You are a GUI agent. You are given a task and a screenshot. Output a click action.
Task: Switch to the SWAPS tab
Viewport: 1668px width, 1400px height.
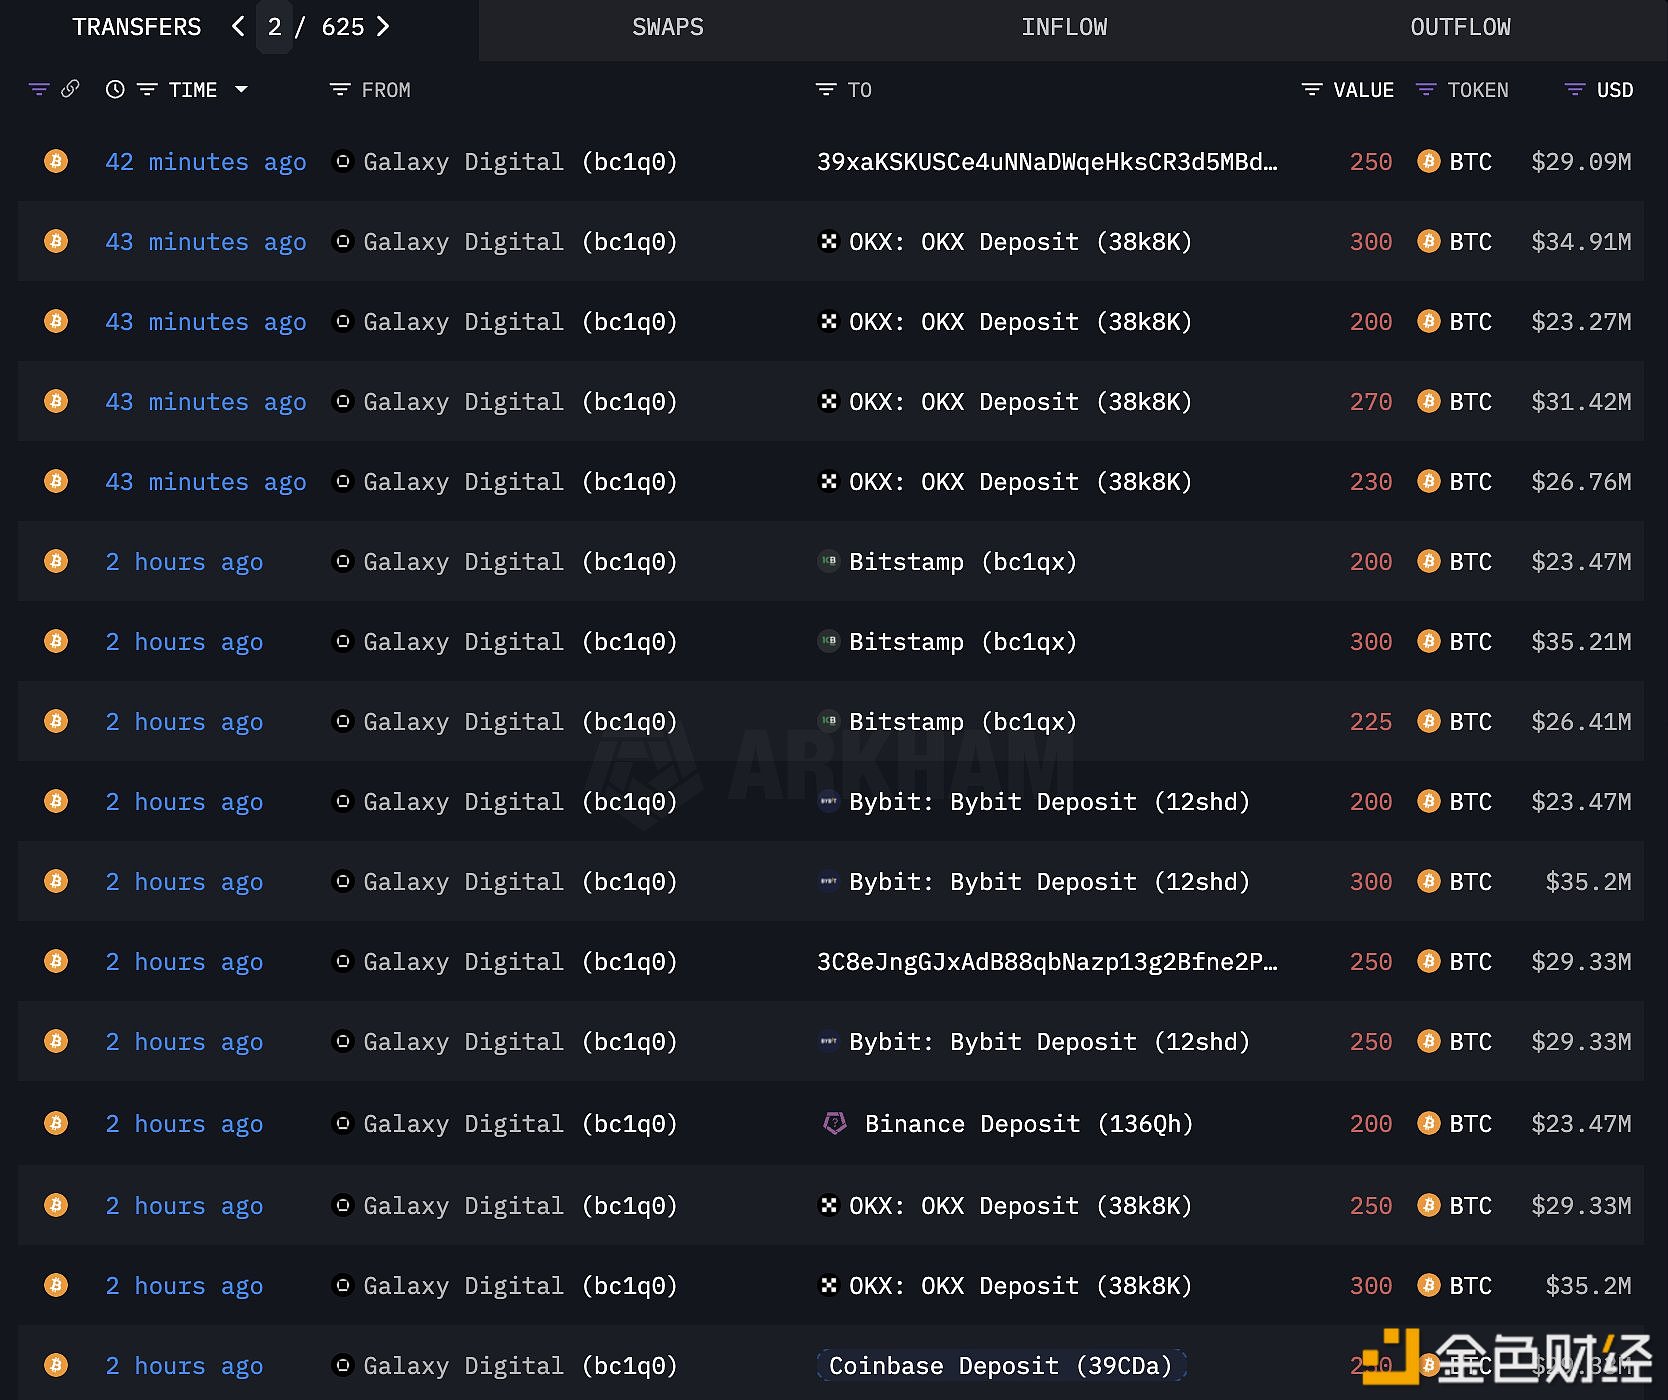[667, 28]
